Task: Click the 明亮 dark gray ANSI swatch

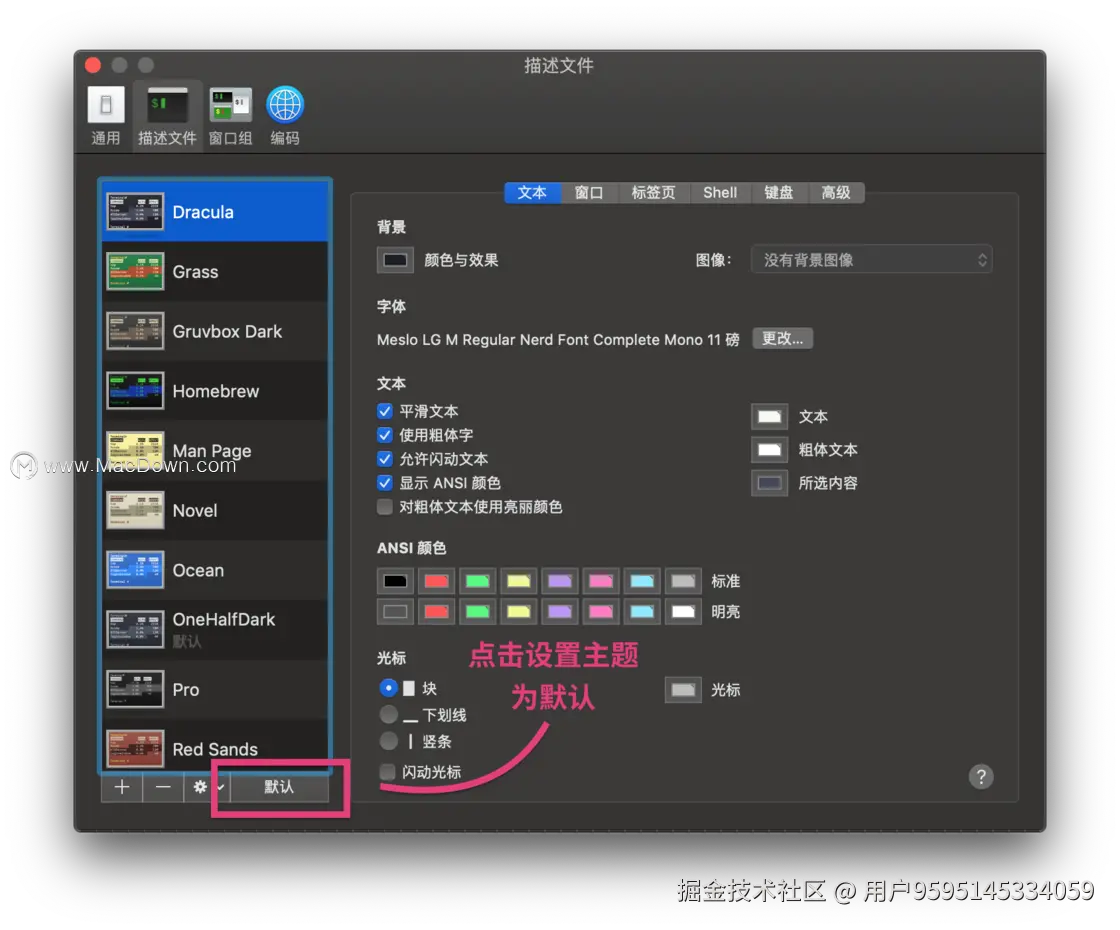Action: [395, 611]
